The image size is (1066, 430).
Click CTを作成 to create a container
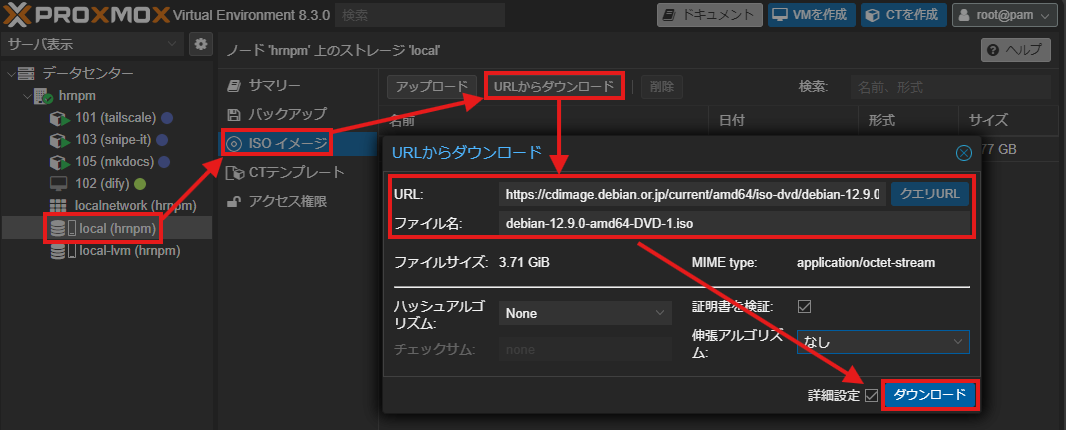point(904,14)
